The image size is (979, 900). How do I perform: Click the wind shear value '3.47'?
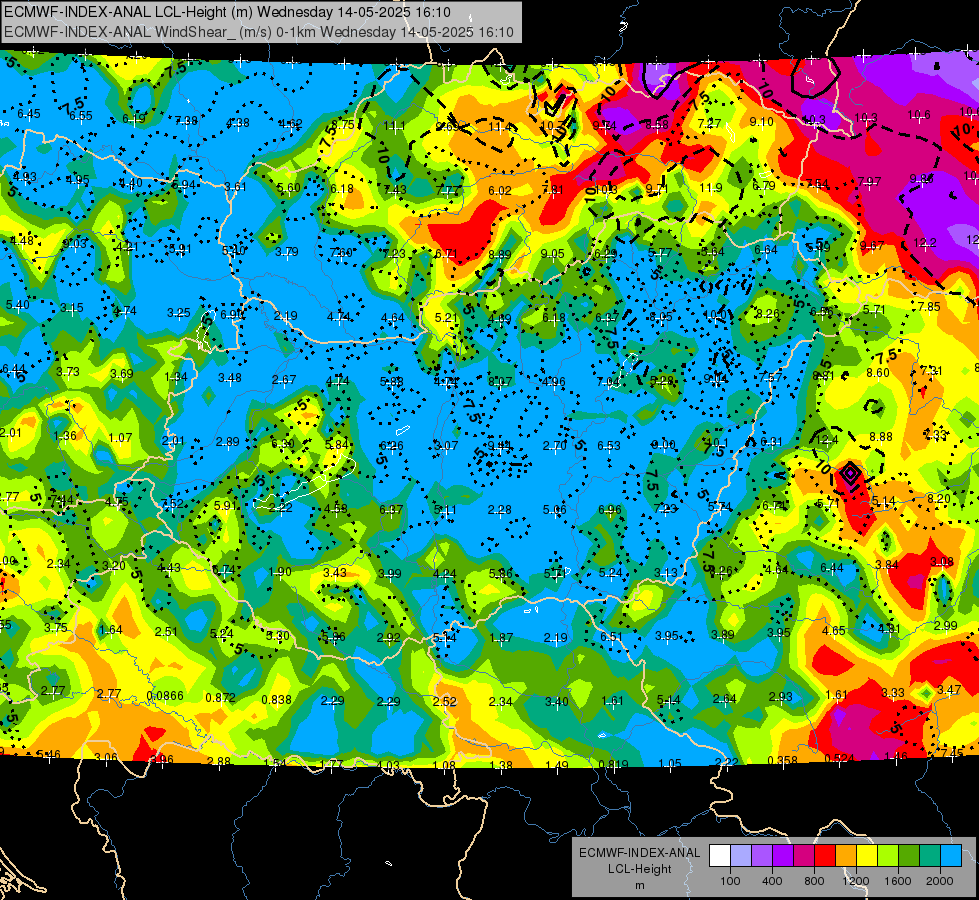pos(949,690)
